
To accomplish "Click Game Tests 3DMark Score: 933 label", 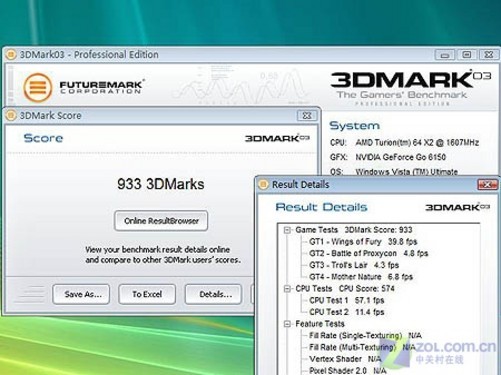I will coord(354,230).
